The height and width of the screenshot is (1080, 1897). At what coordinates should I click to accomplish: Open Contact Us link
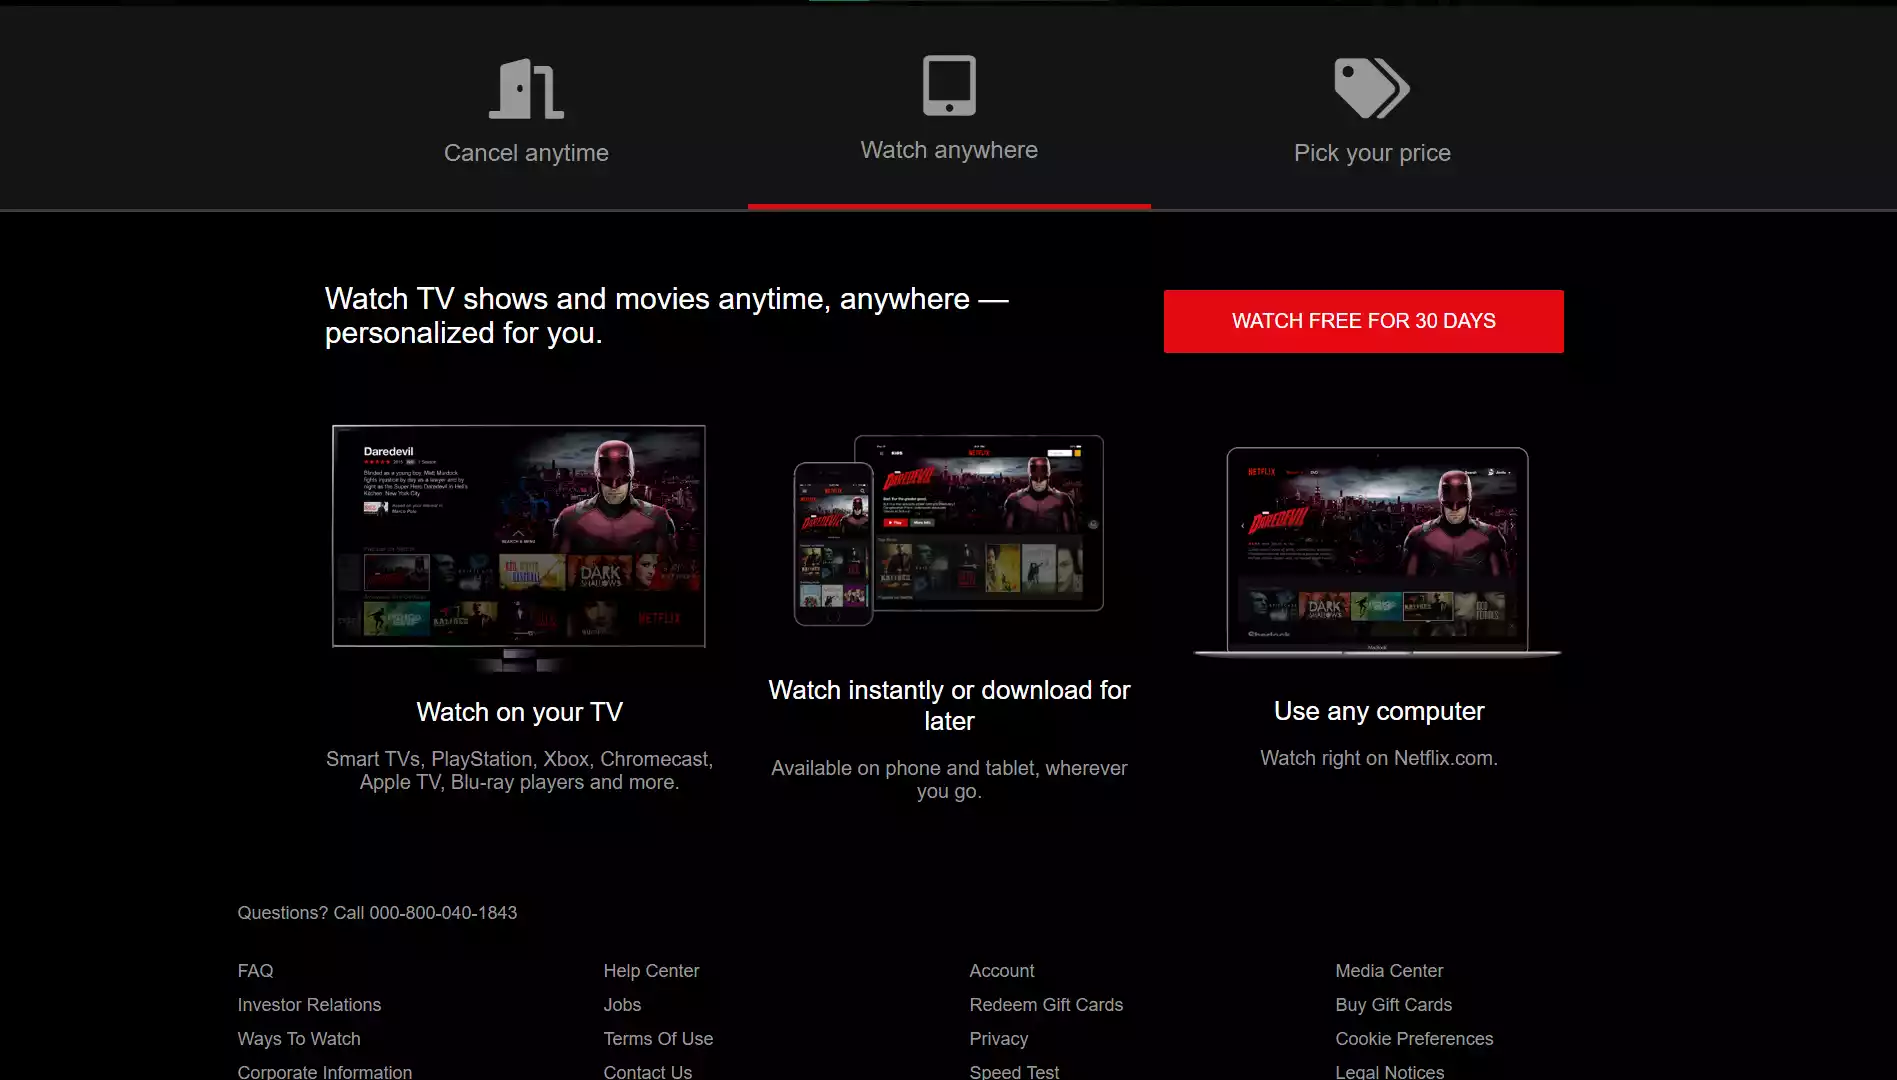coord(647,1071)
